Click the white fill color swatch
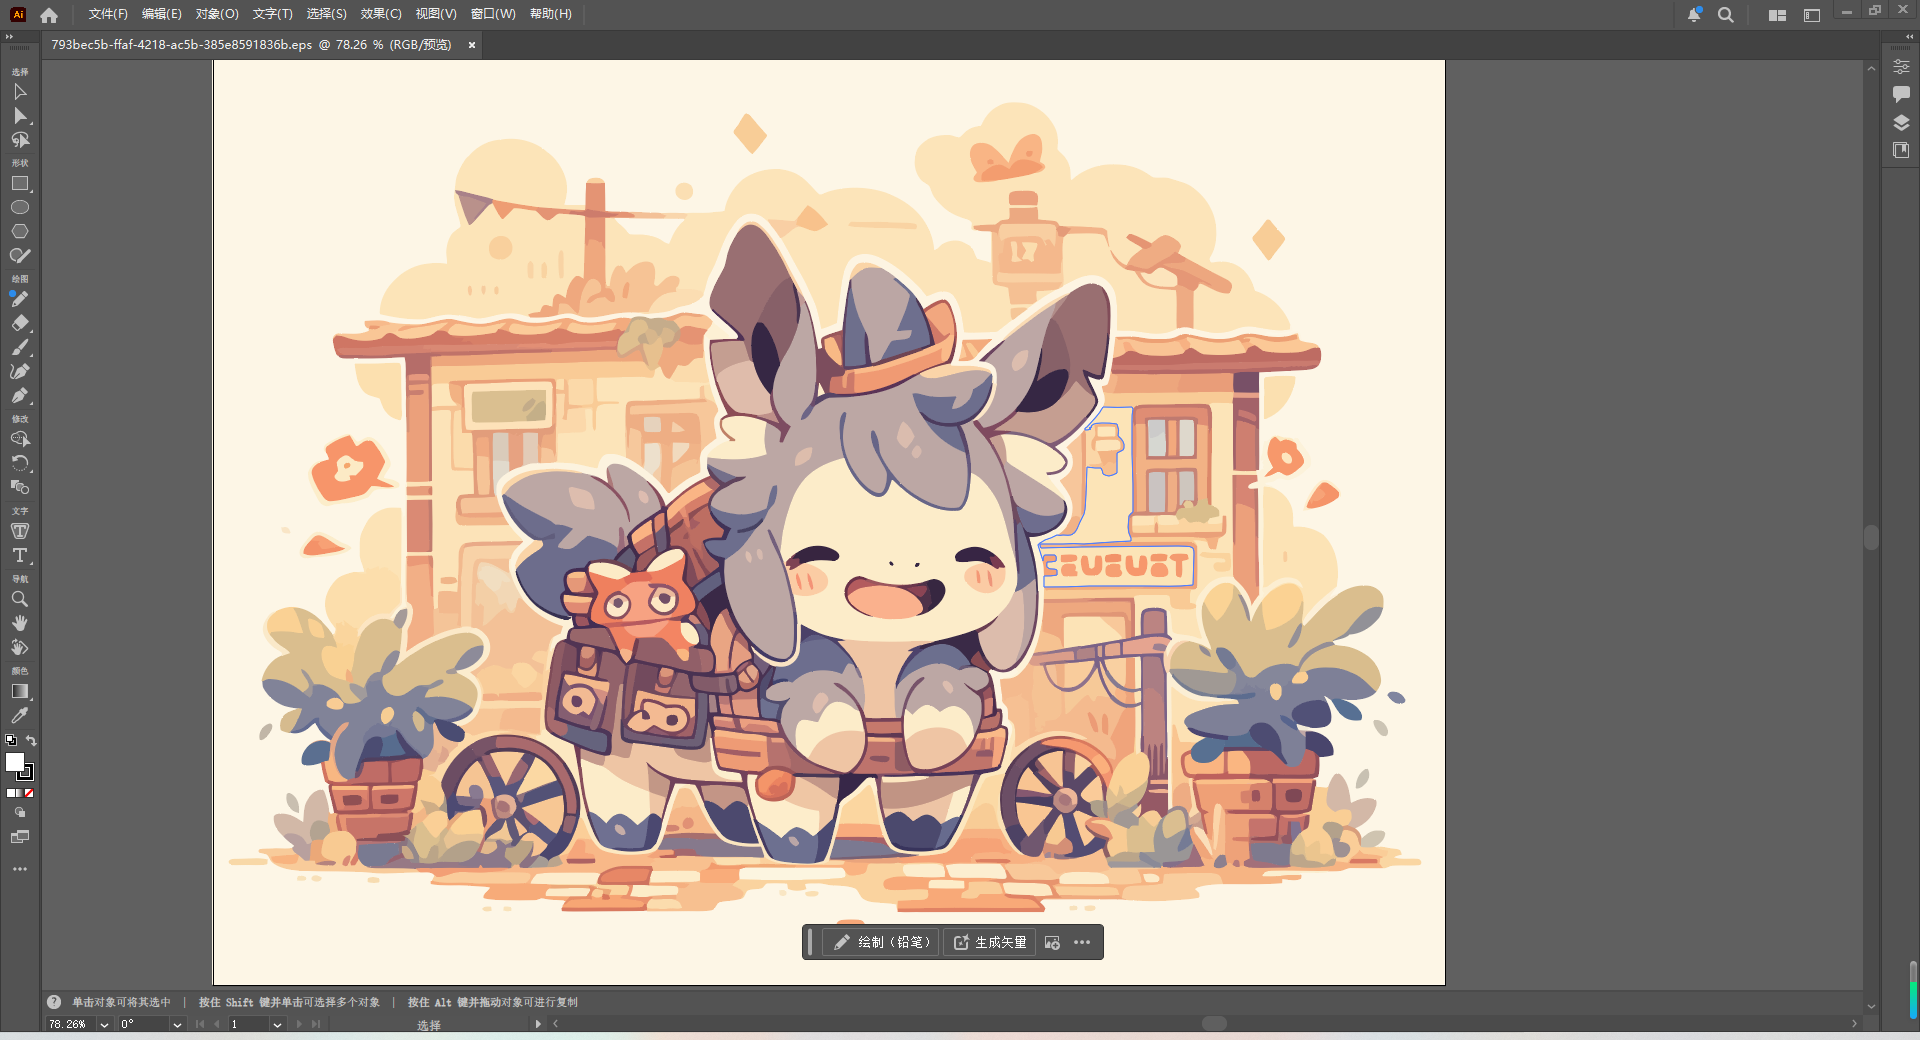The width and height of the screenshot is (1920, 1040). pyautogui.click(x=14, y=762)
